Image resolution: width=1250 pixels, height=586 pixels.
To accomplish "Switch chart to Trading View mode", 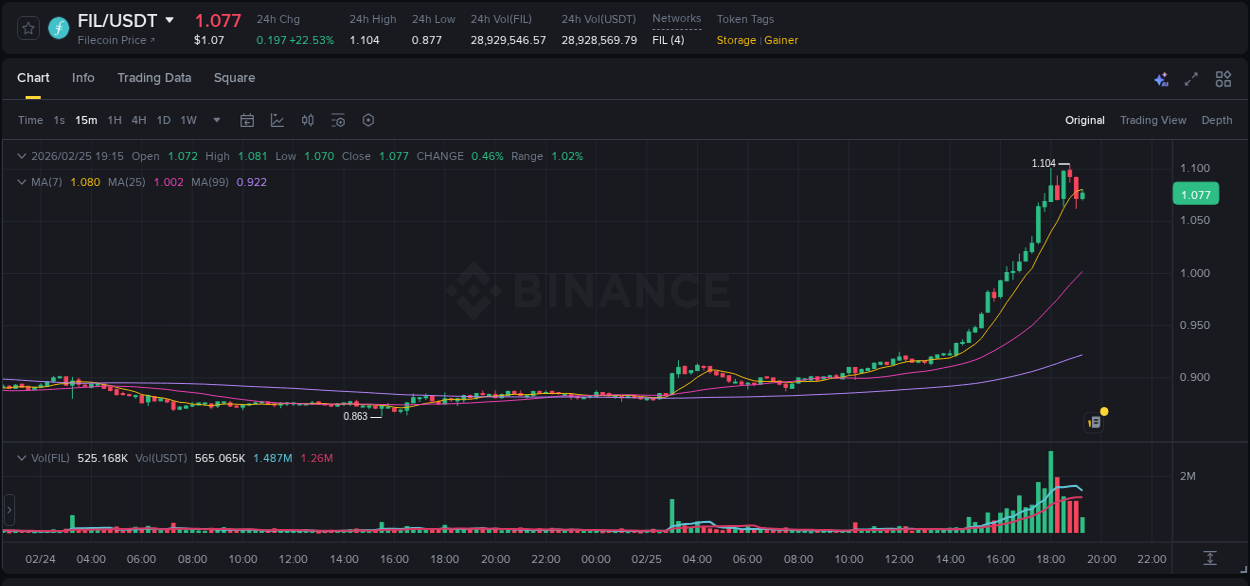I will click(1152, 120).
